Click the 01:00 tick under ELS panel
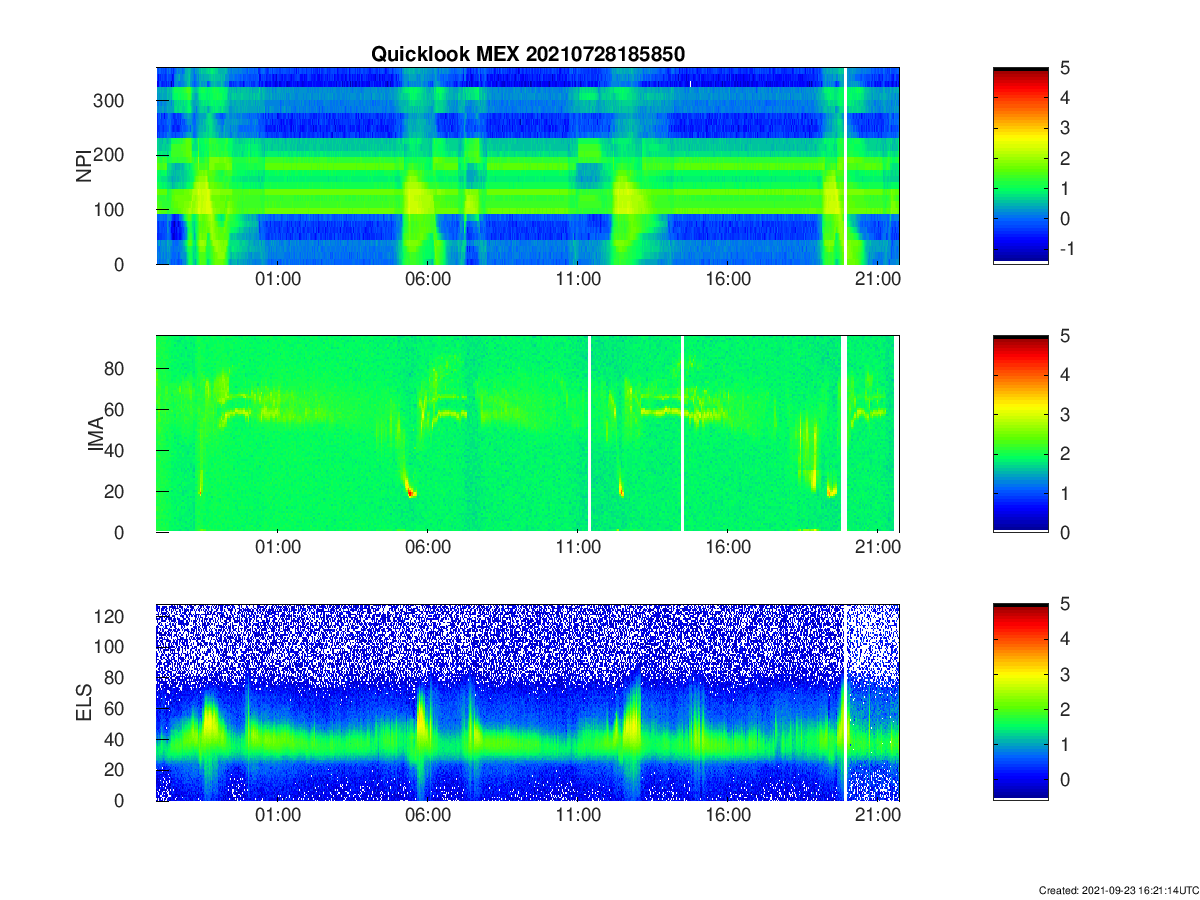 tap(278, 815)
